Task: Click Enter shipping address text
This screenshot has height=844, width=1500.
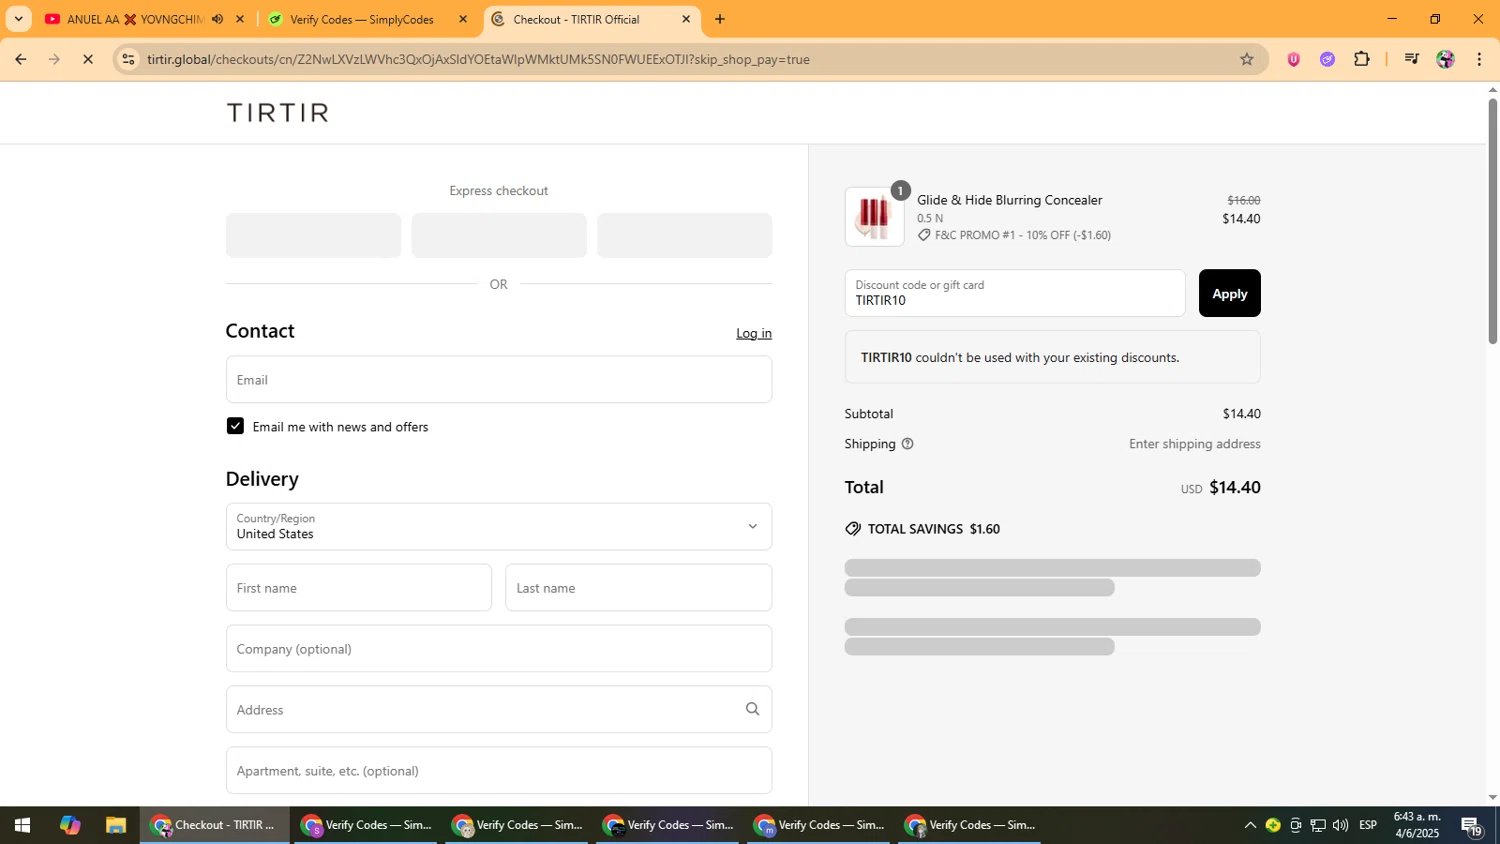Action: pos(1195,444)
